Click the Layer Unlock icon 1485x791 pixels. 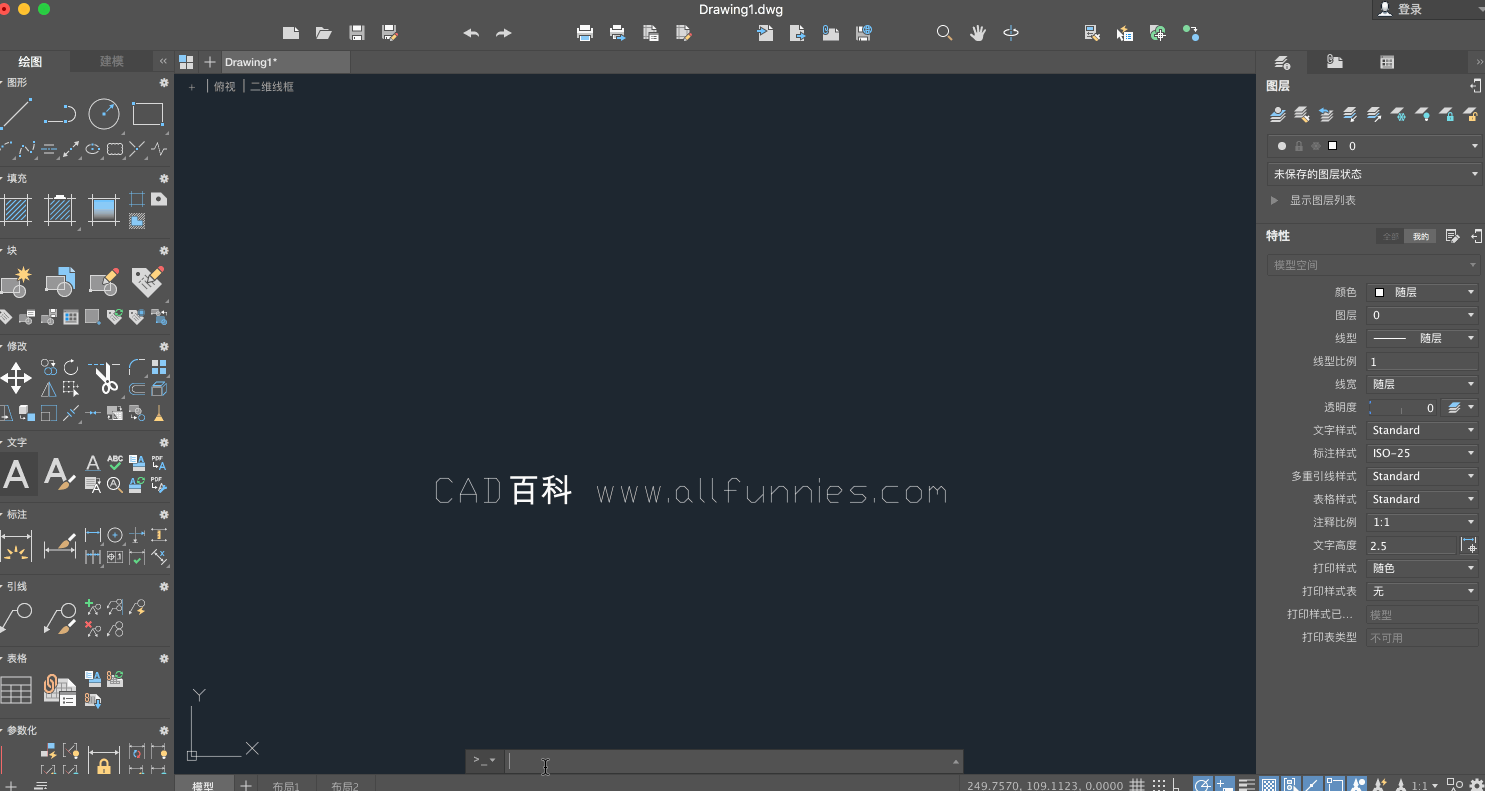pyautogui.click(x=1470, y=115)
